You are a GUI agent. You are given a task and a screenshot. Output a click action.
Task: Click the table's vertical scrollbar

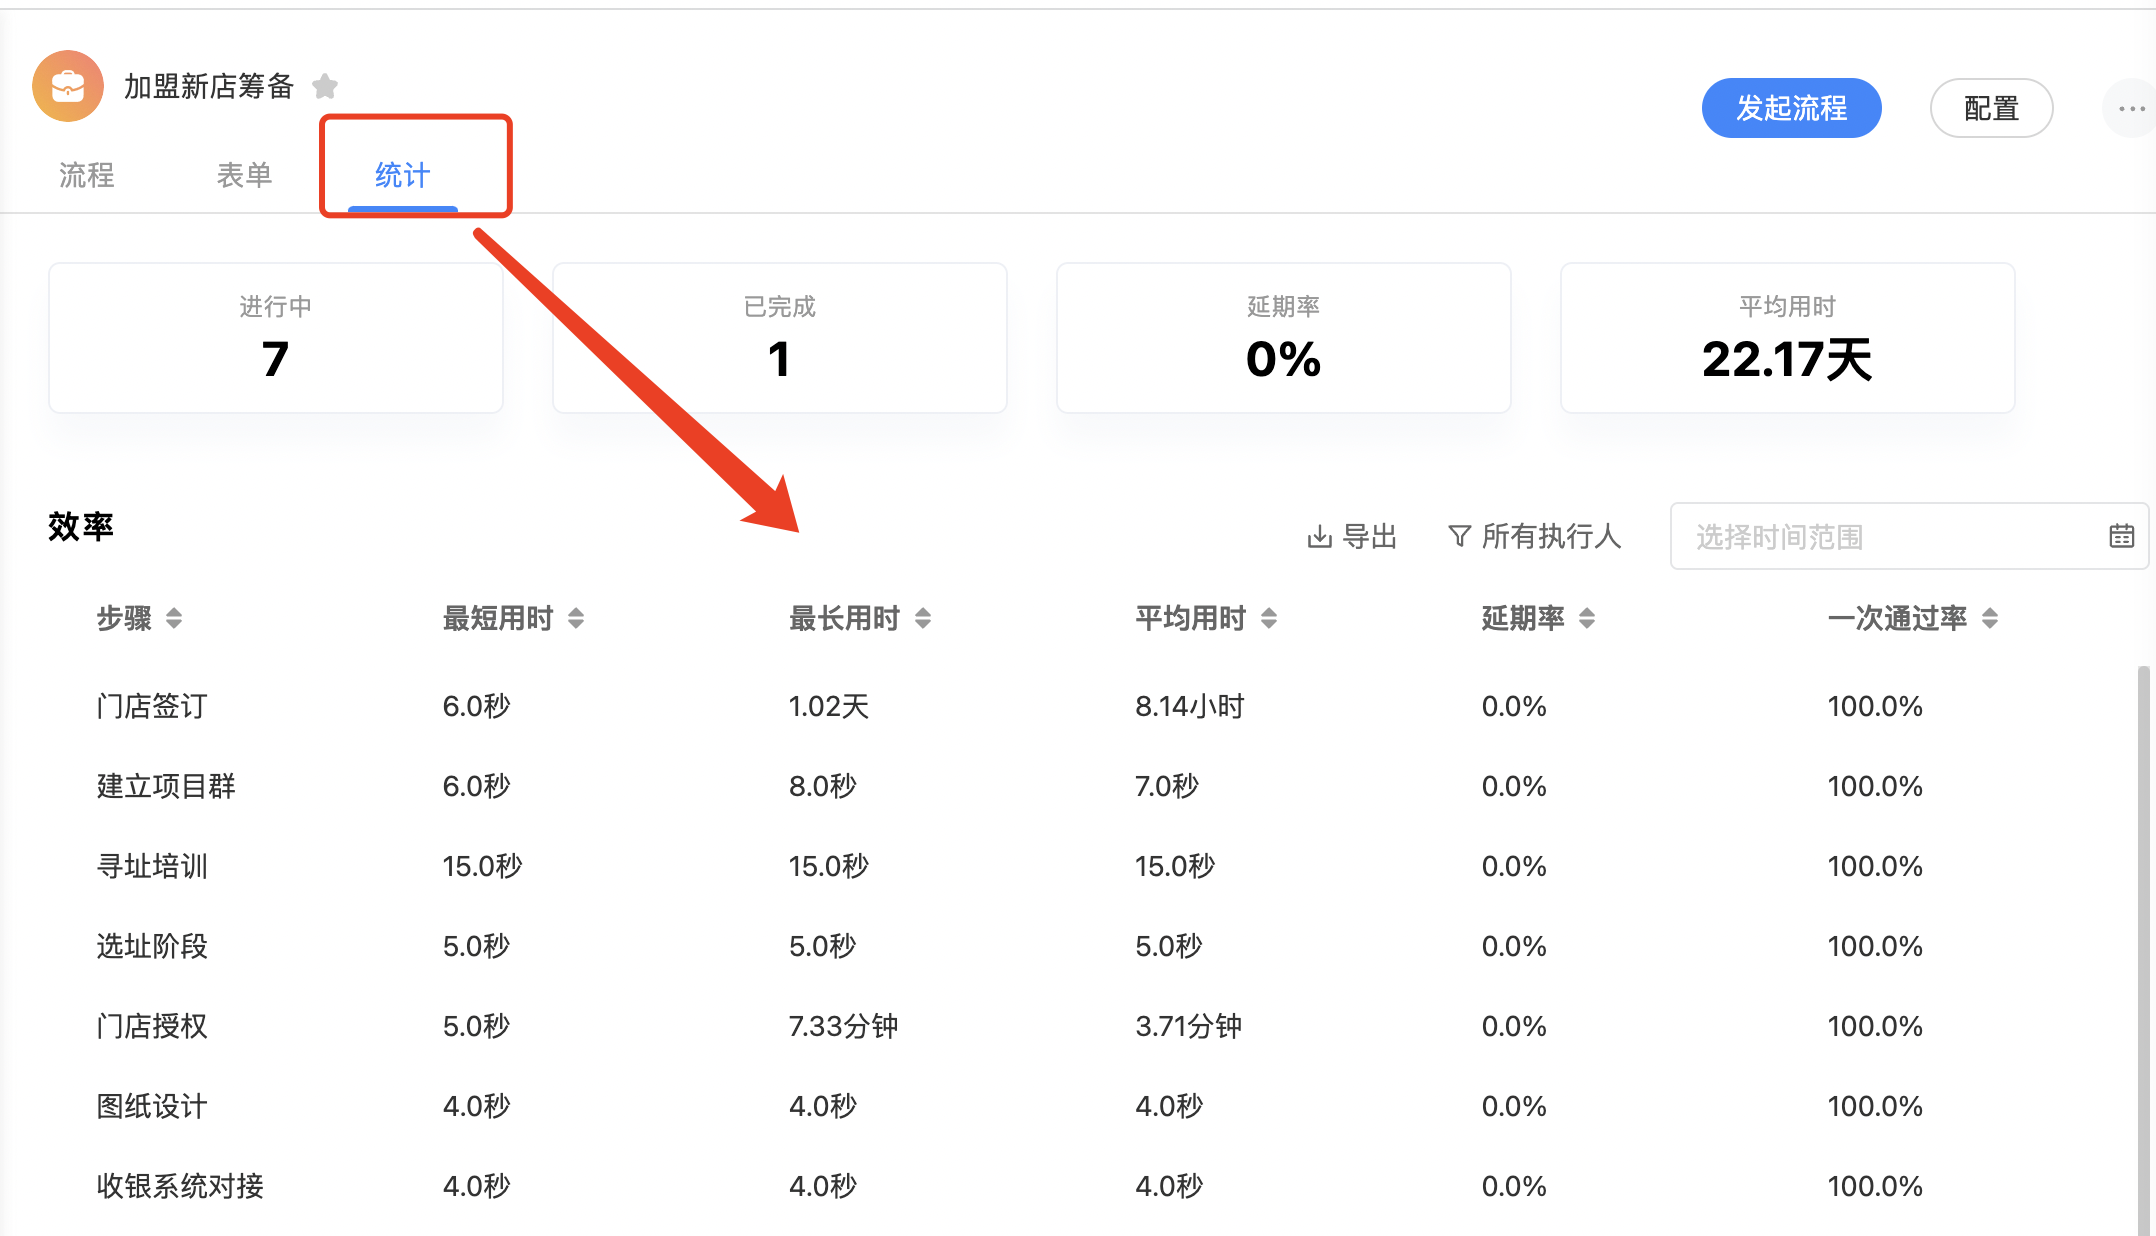[x=2142, y=900]
